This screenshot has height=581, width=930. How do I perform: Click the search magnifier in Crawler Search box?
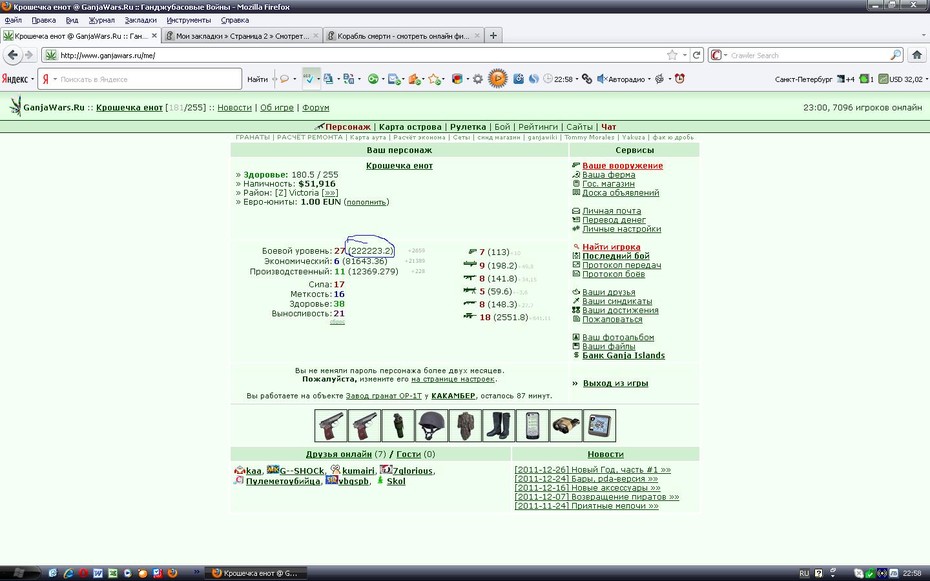click(896, 55)
